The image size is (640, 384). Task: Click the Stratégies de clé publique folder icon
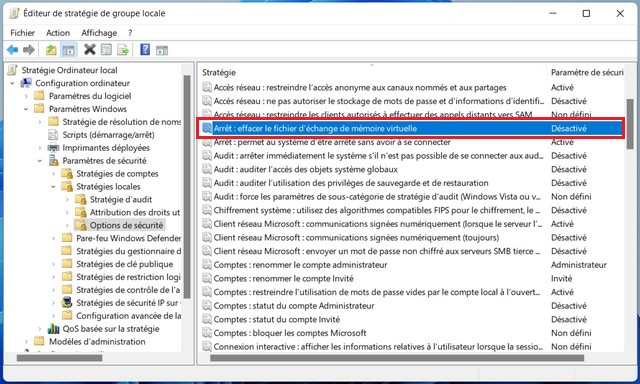click(67, 264)
